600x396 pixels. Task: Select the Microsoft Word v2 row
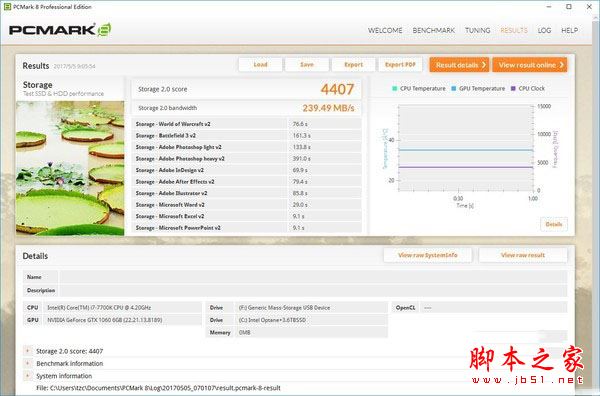(x=246, y=205)
